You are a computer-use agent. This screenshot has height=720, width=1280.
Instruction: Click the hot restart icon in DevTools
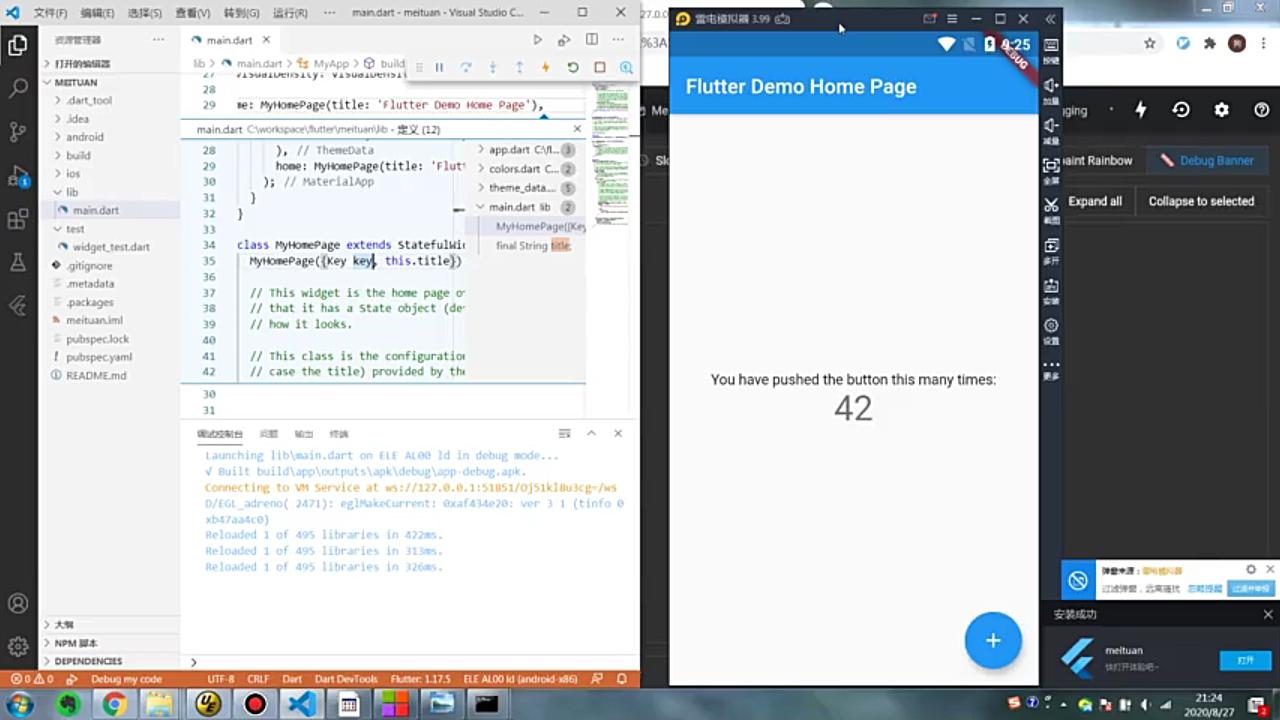1181,110
